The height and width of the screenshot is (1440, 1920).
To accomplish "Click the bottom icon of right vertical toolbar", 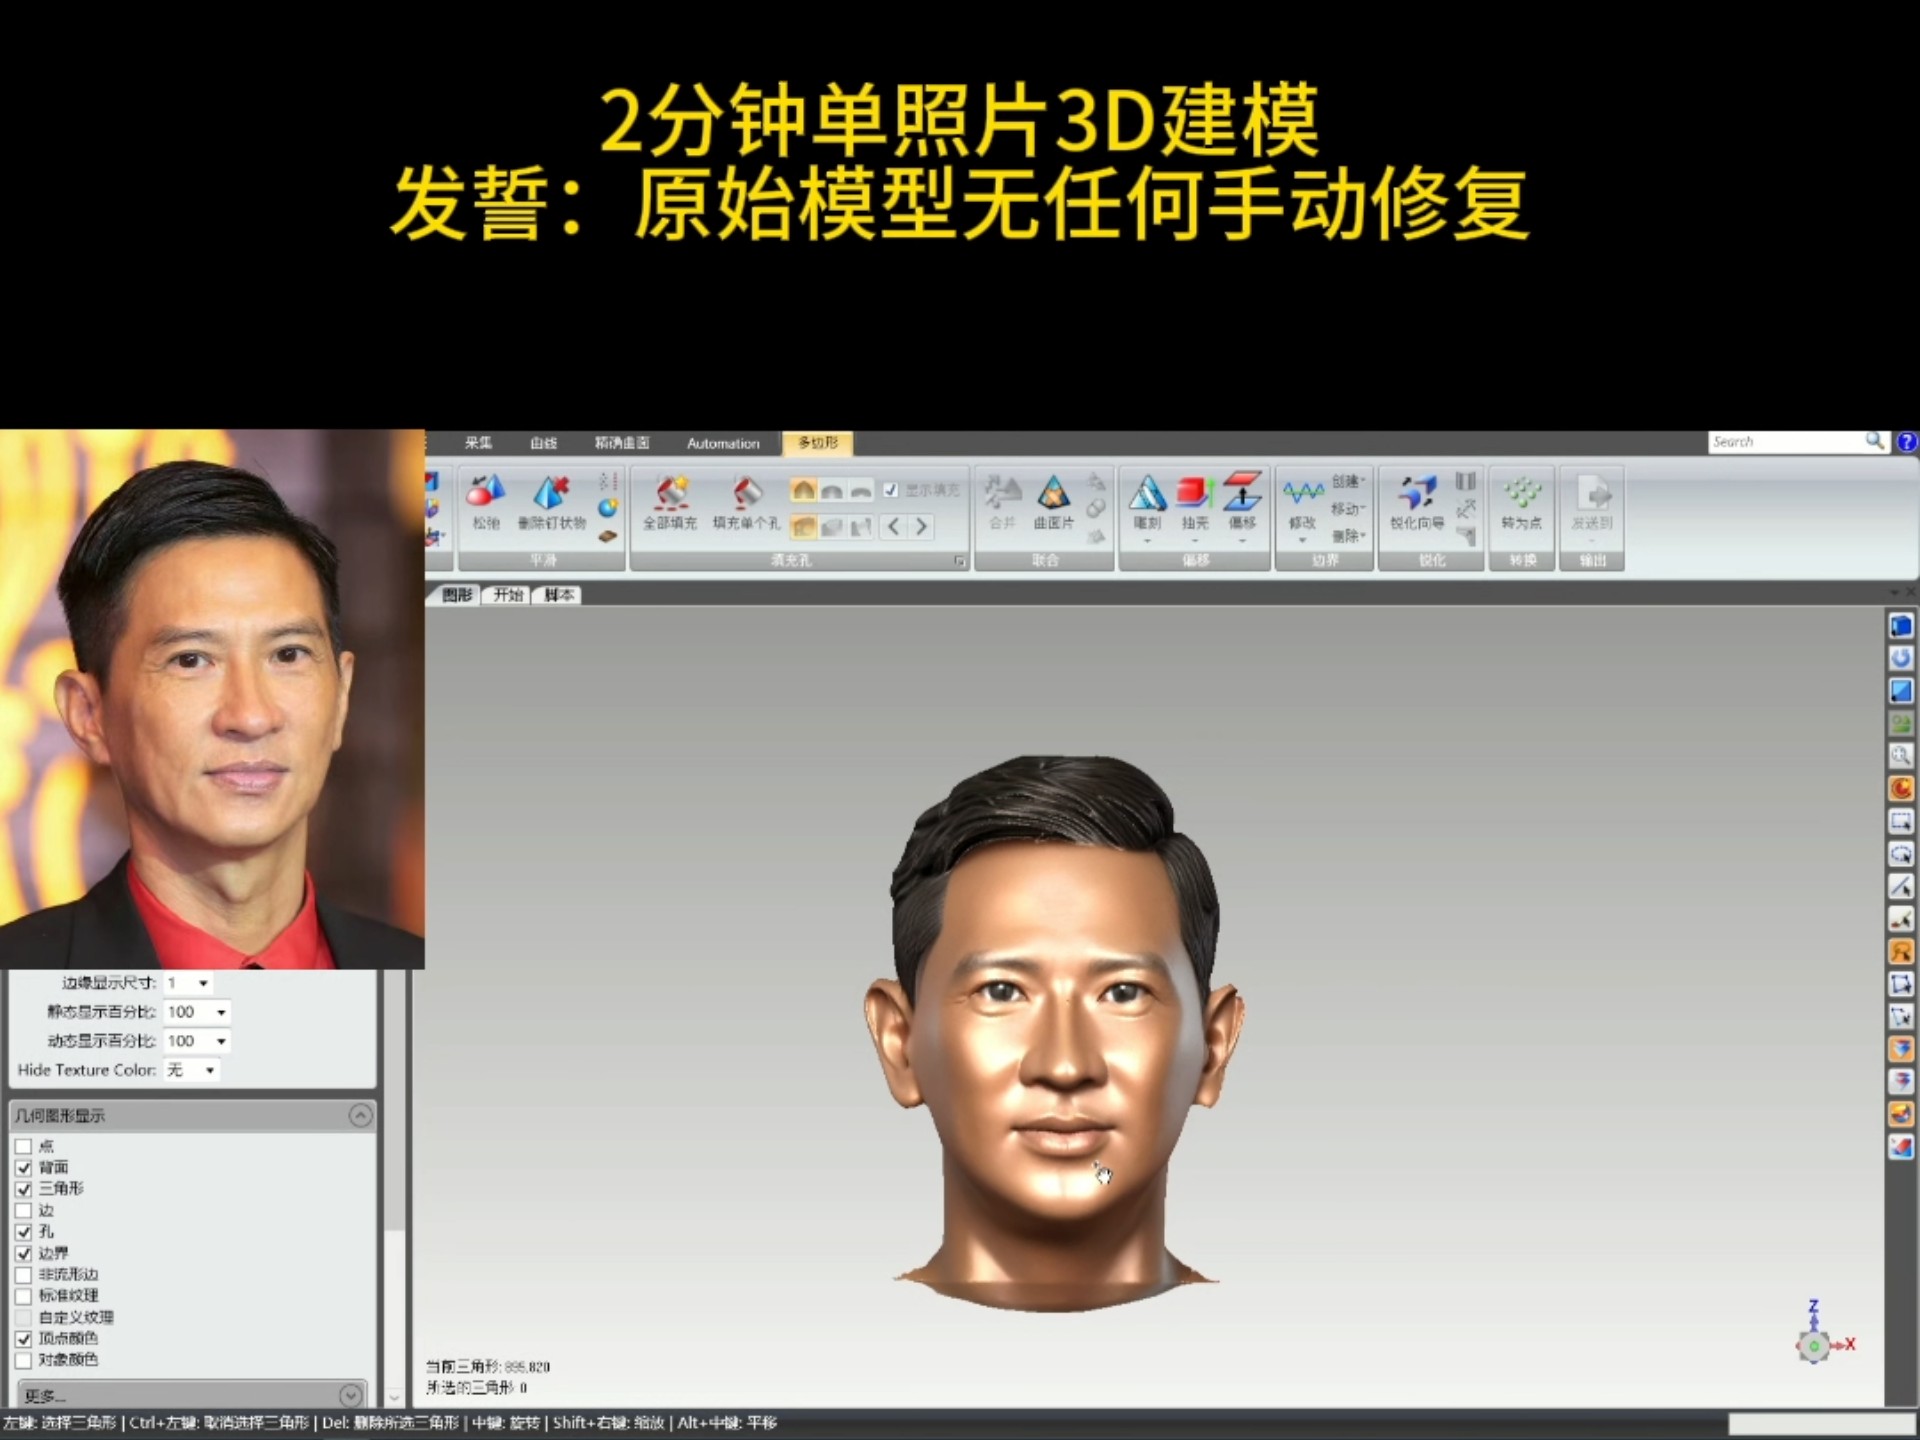I will [1901, 1147].
